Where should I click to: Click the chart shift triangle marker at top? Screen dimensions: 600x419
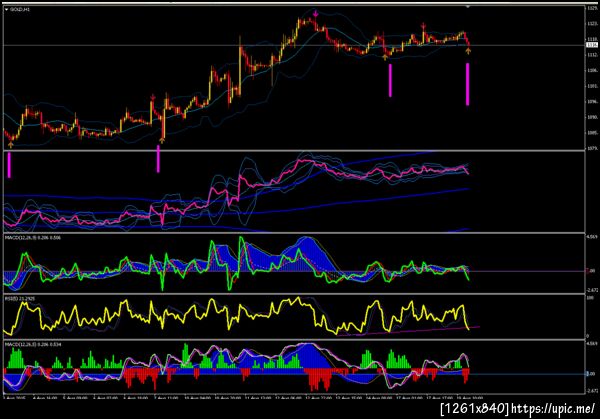pos(468,7)
